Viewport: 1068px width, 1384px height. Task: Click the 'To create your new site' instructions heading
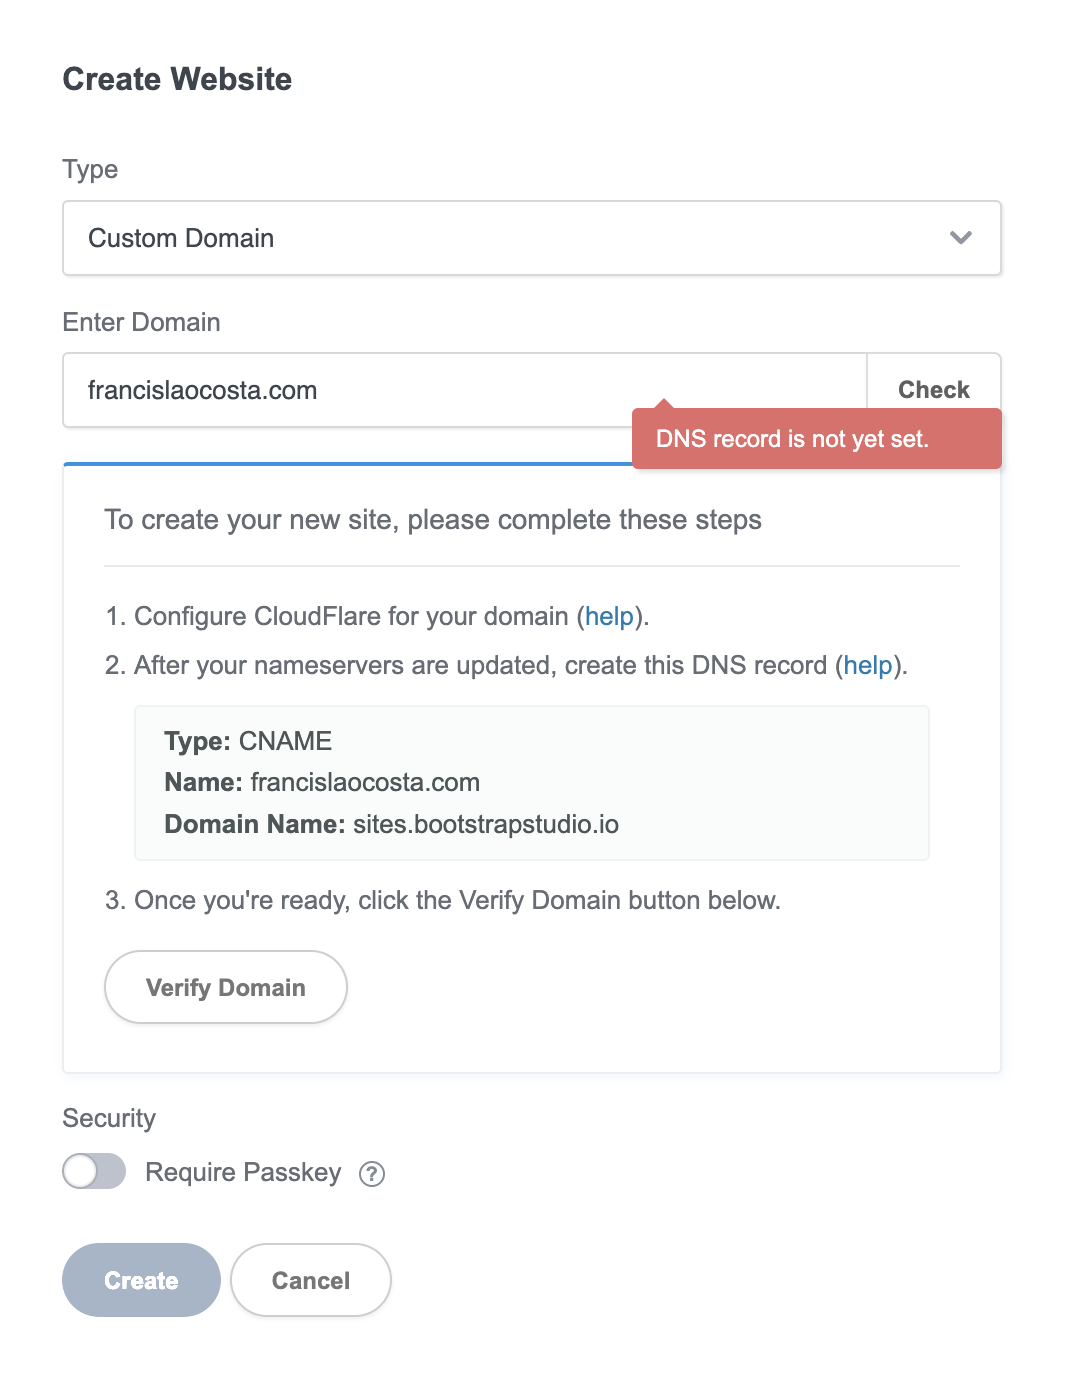click(432, 520)
